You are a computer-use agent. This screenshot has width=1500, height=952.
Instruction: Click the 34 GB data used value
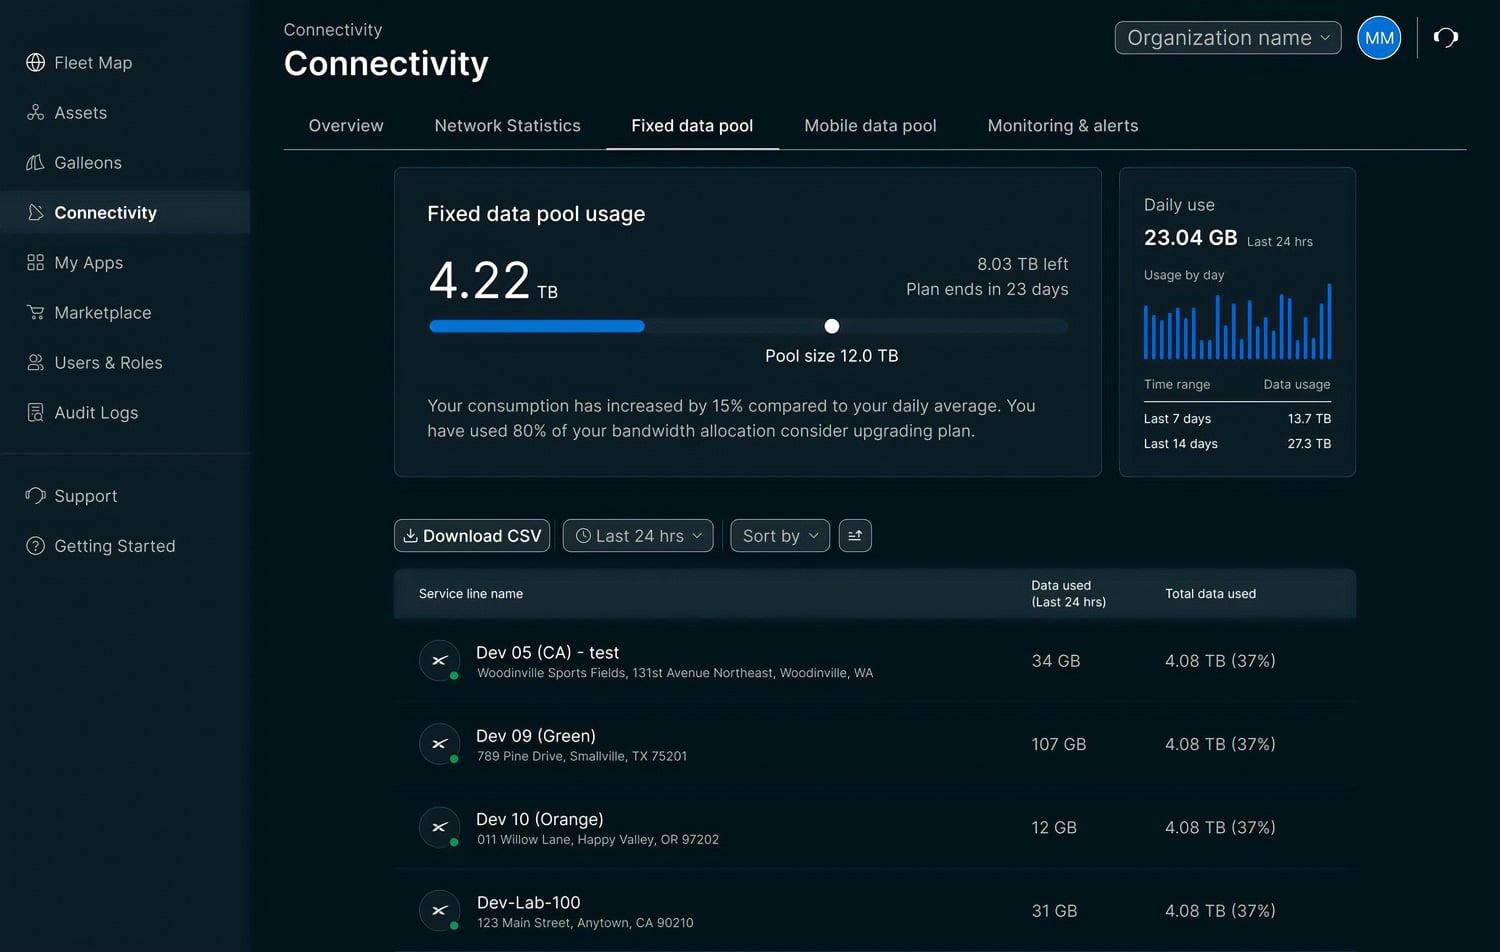tap(1056, 661)
